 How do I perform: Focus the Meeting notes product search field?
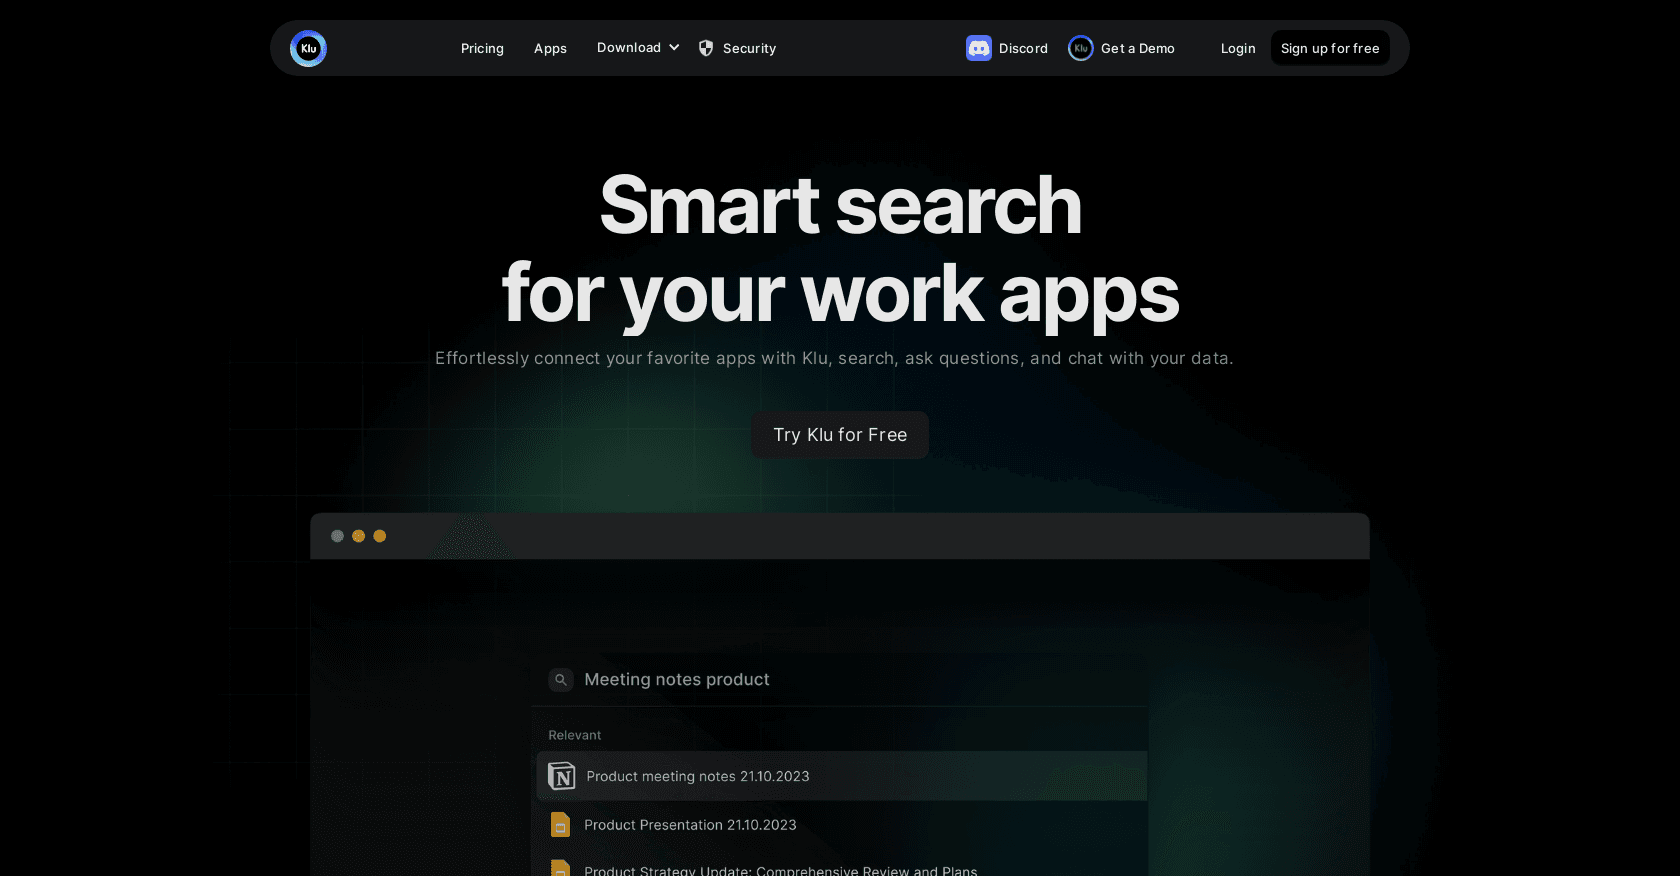pyautogui.click(x=840, y=680)
